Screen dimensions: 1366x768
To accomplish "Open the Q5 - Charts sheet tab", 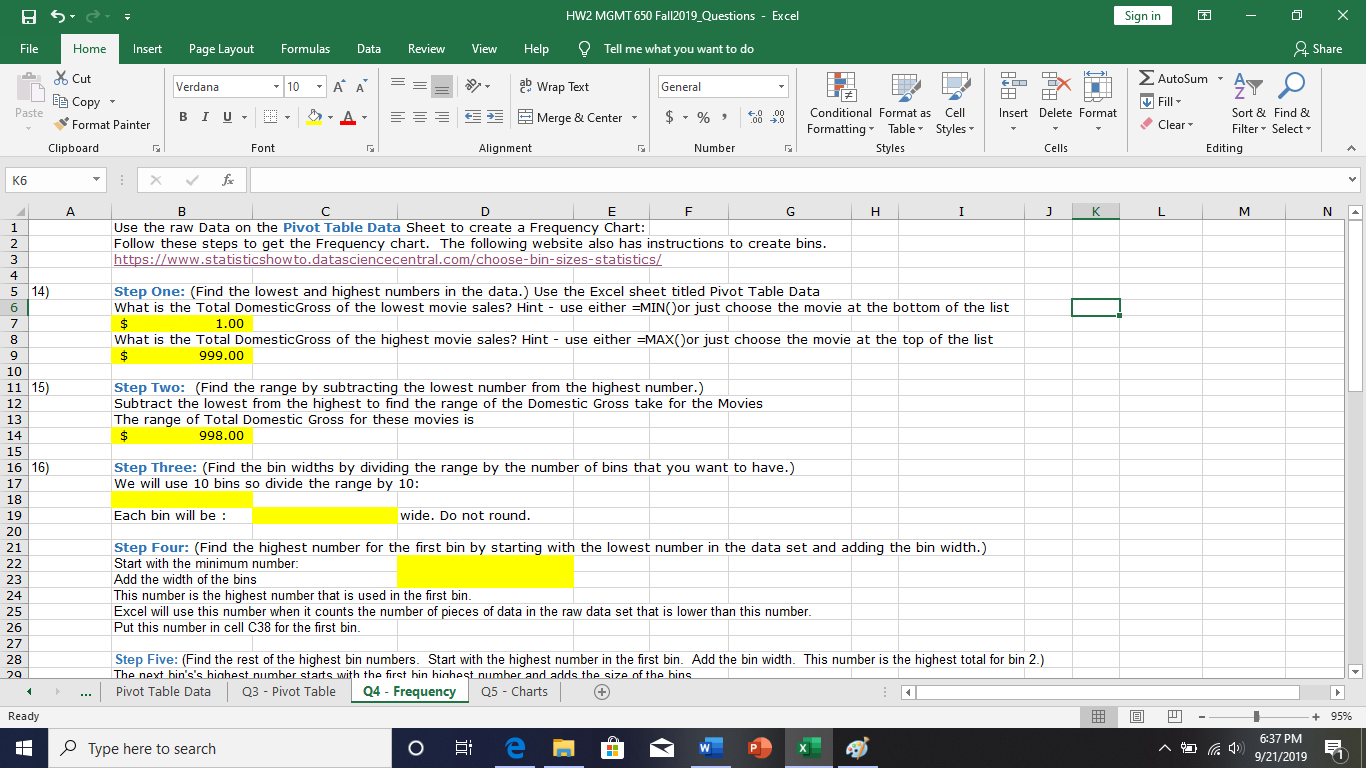I will 513,690.
